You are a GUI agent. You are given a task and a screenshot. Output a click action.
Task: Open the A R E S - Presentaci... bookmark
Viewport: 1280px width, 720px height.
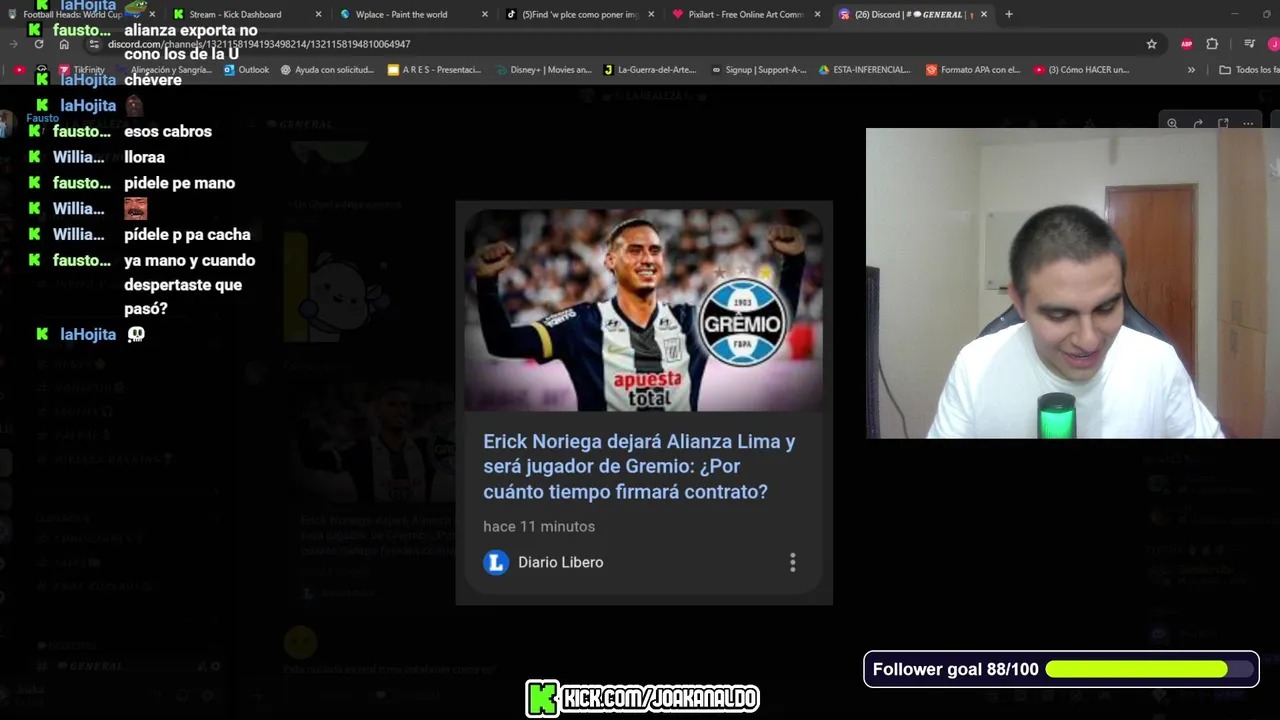[x=435, y=70]
